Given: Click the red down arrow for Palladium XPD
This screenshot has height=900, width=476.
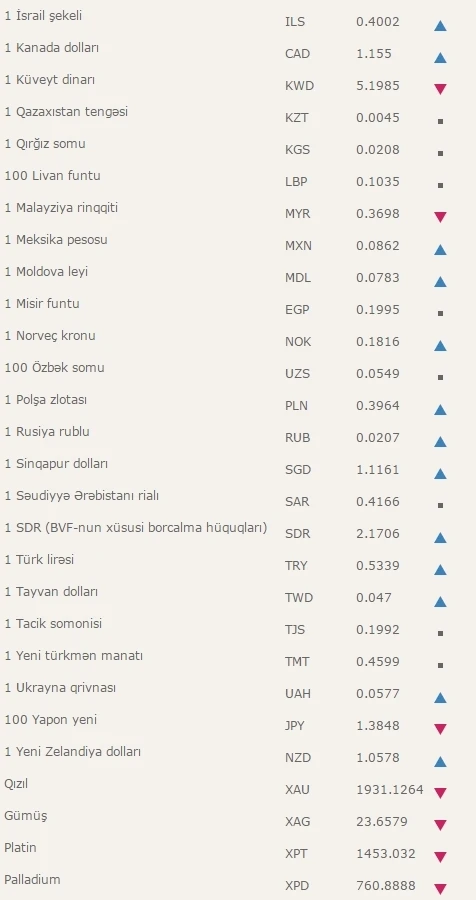Looking at the screenshot, I should 440,889.
